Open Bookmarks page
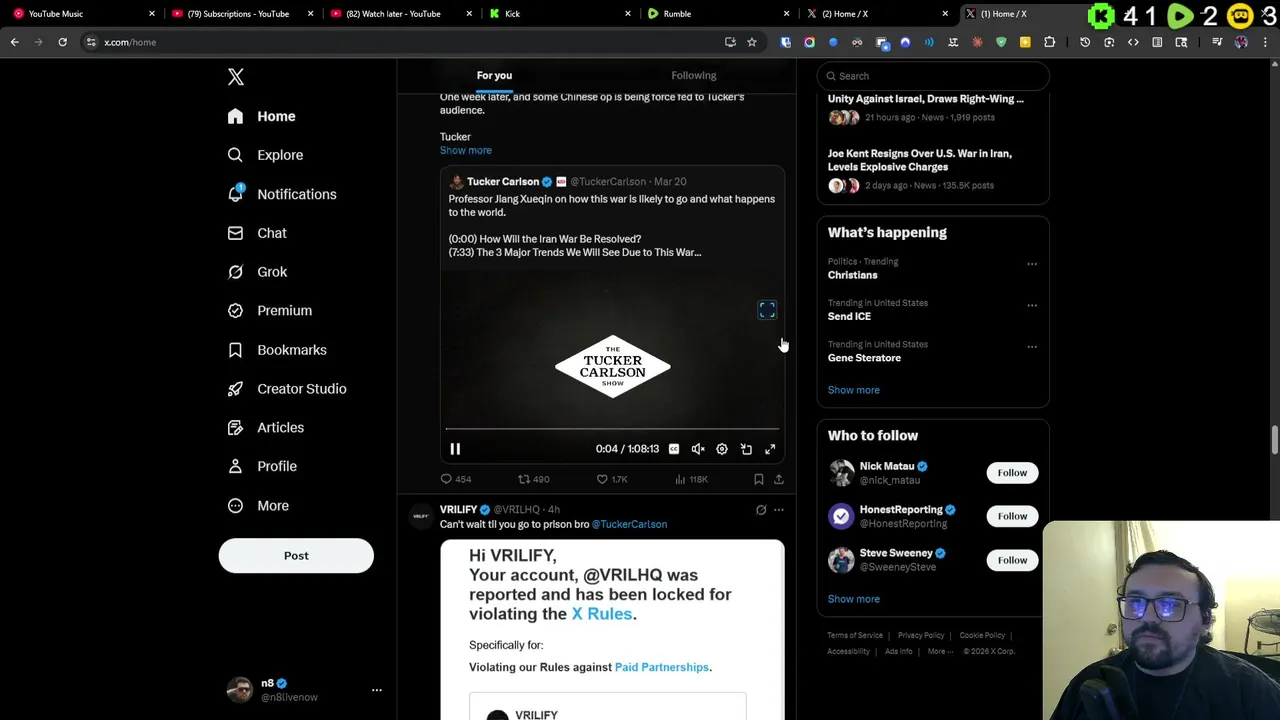Image resolution: width=1280 pixels, height=720 pixels. point(277,350)
